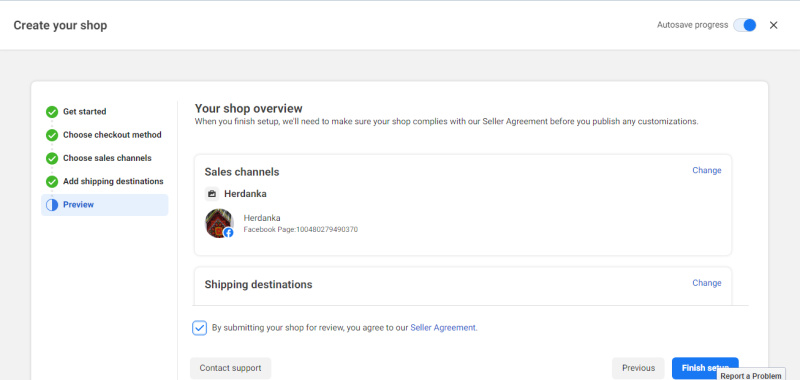
Task: Click the Herdanka page profile thumbnail
Action: point(219,223)
